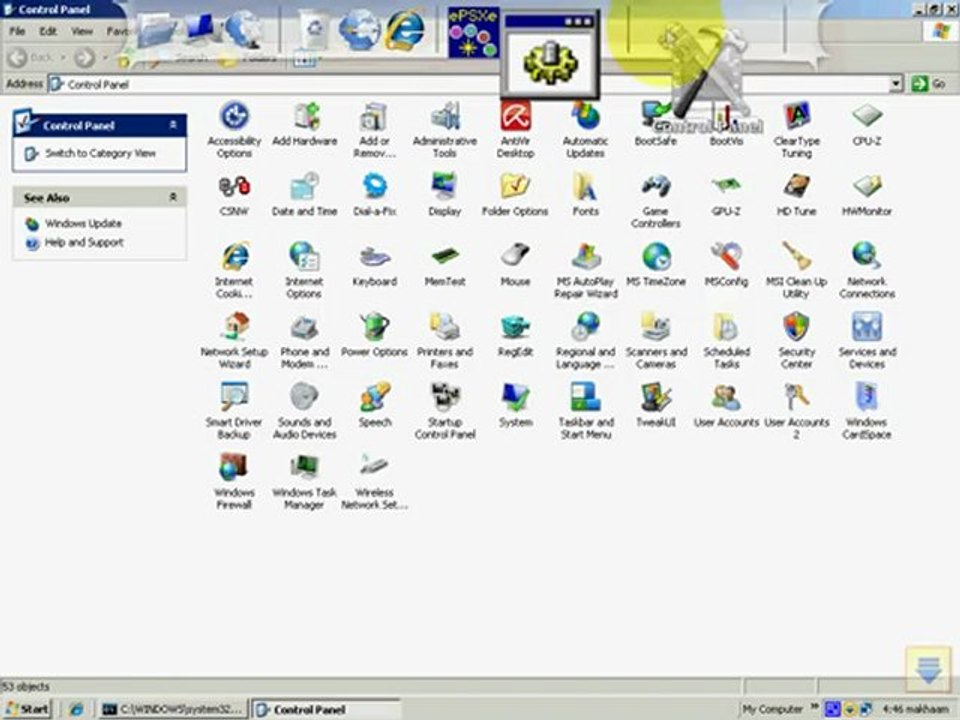Open the TweakUI icon

coord(656,405)
